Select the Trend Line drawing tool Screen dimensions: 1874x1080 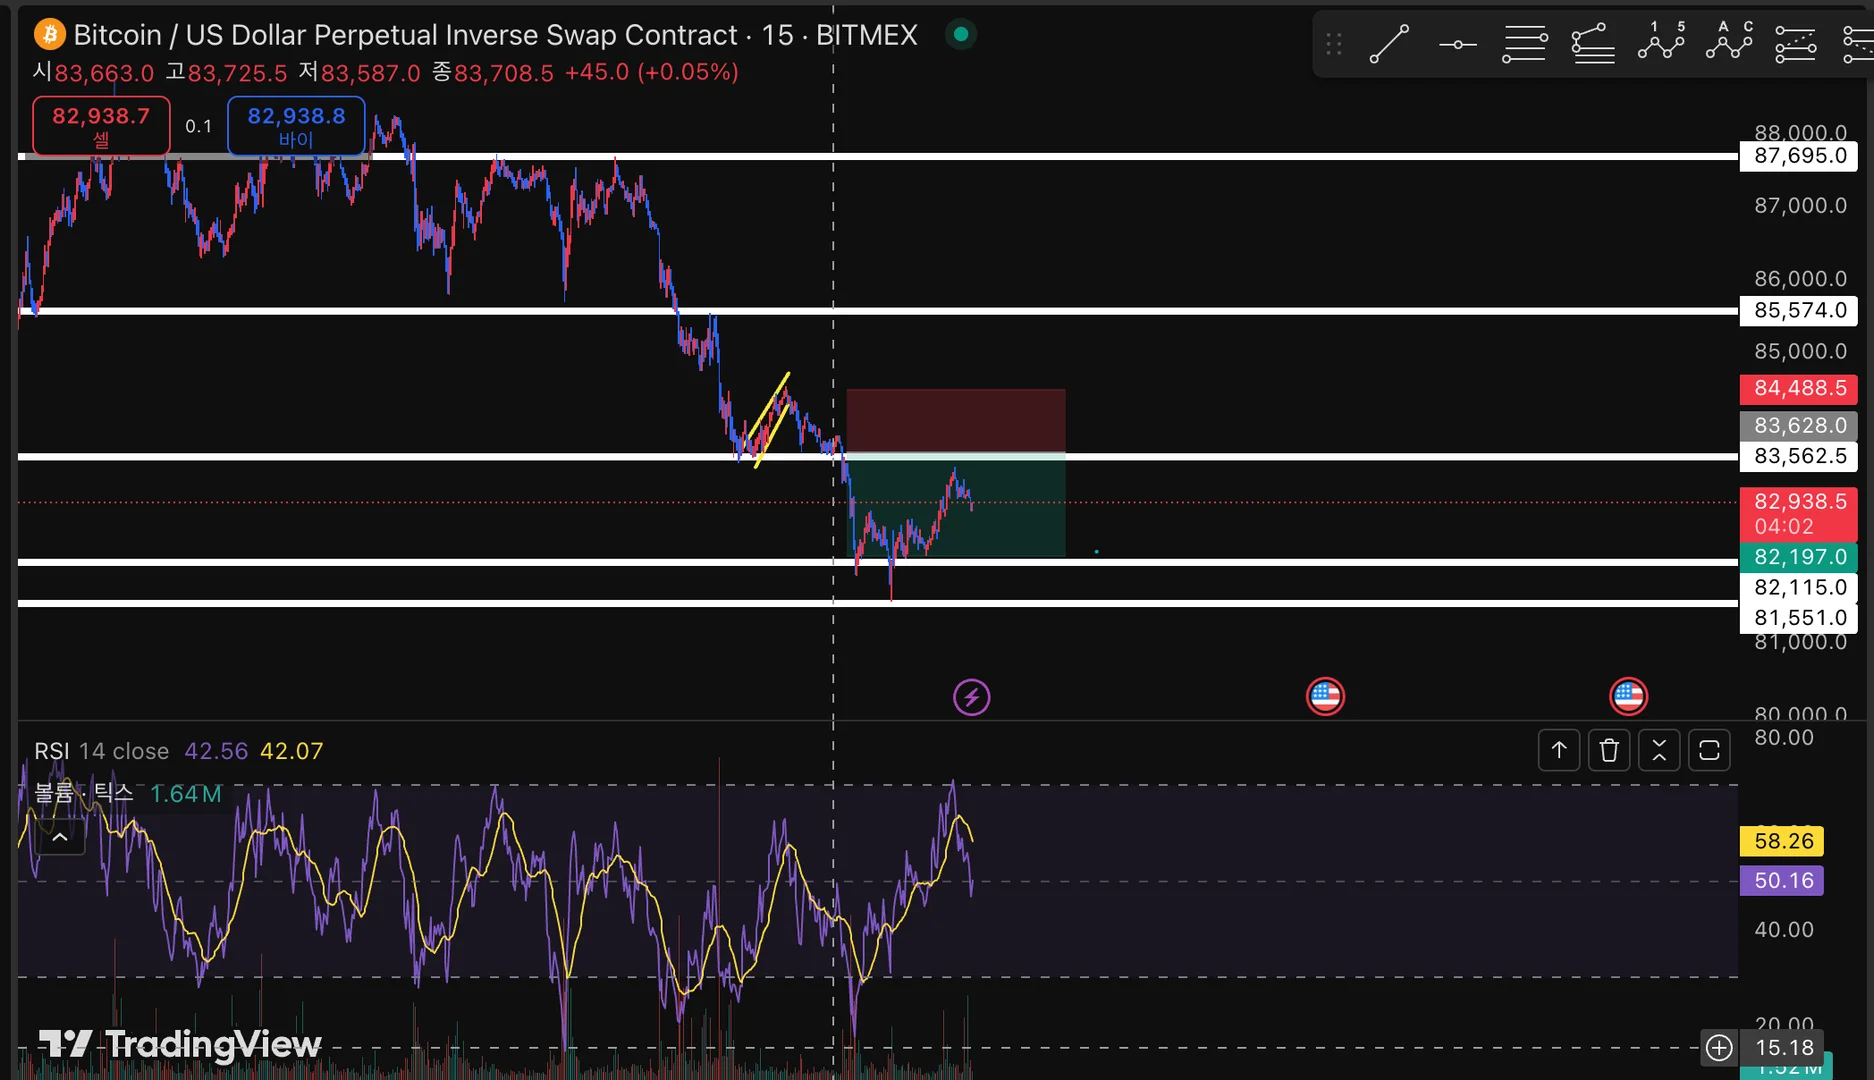pyautogui.click(x=1389, y=44)
